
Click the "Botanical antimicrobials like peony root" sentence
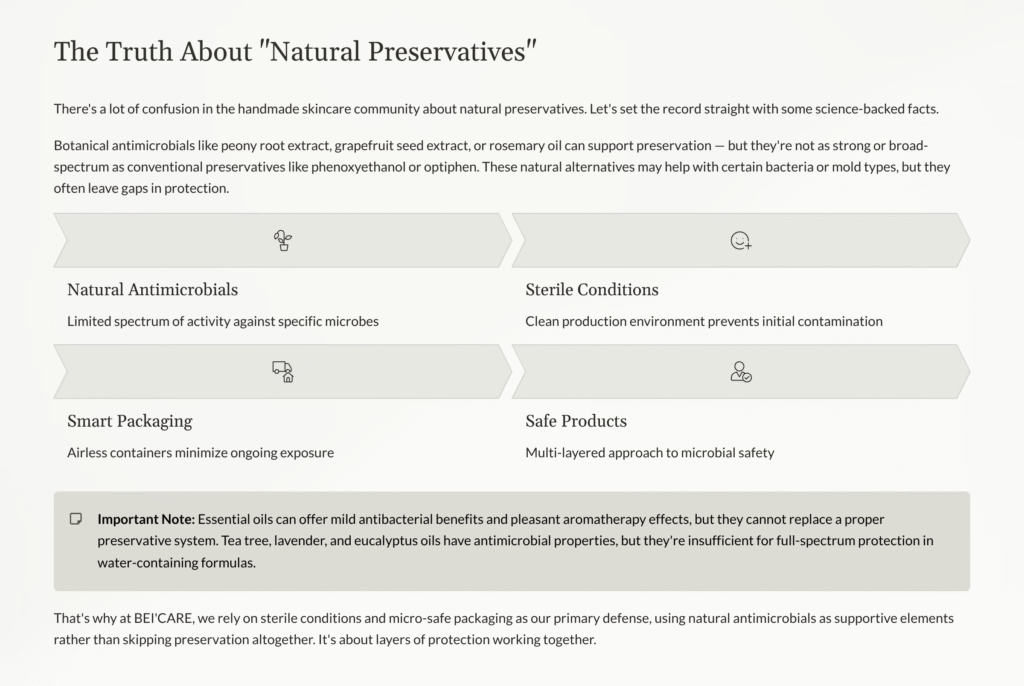point(400,145)
